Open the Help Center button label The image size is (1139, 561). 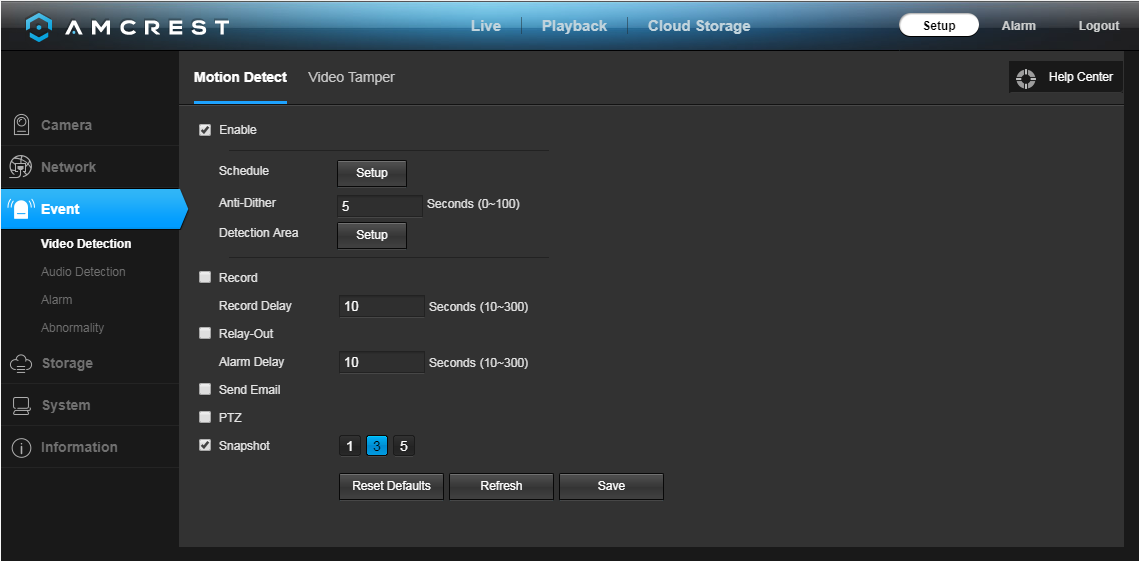[x=1080, y=77]
